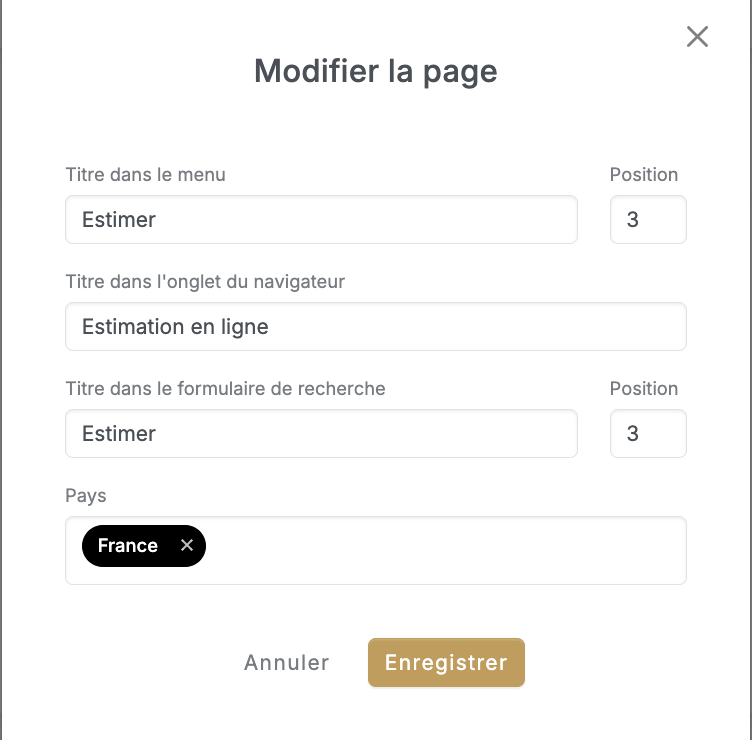Click the "Titre dans le menu" label
752x740 pixels.
(x=145, y=175)
